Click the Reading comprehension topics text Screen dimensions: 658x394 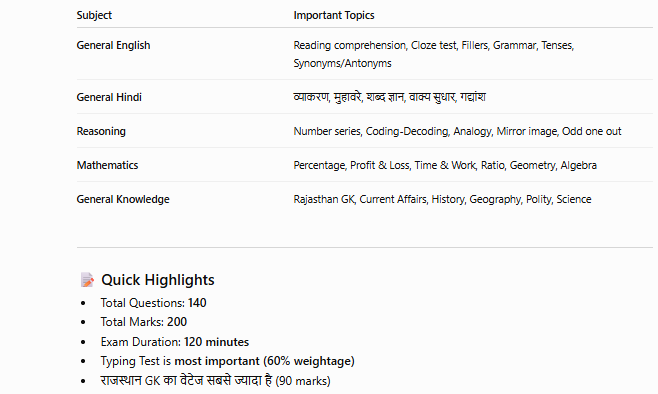click(433, 45)
